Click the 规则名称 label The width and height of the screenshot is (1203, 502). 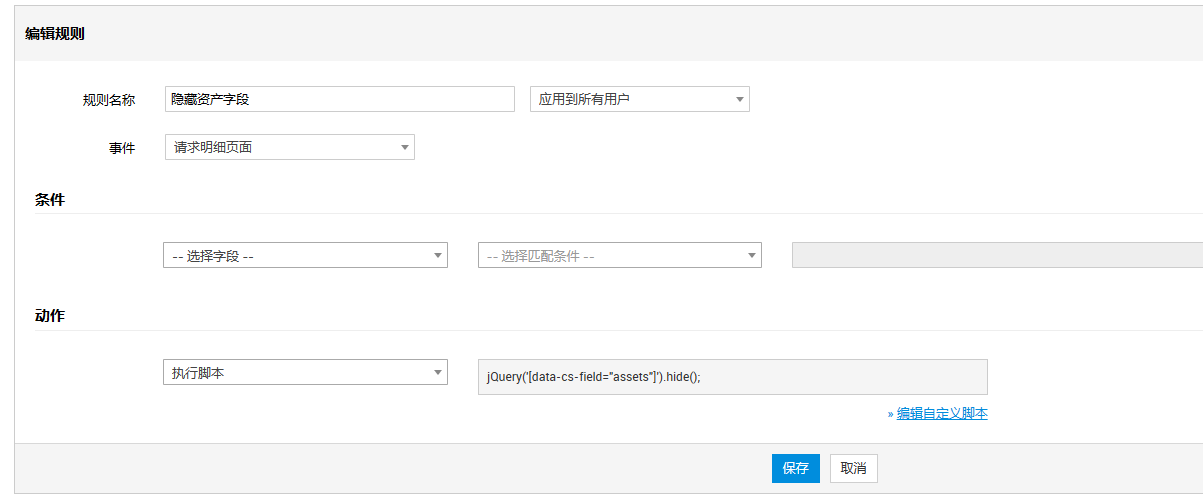109,100
